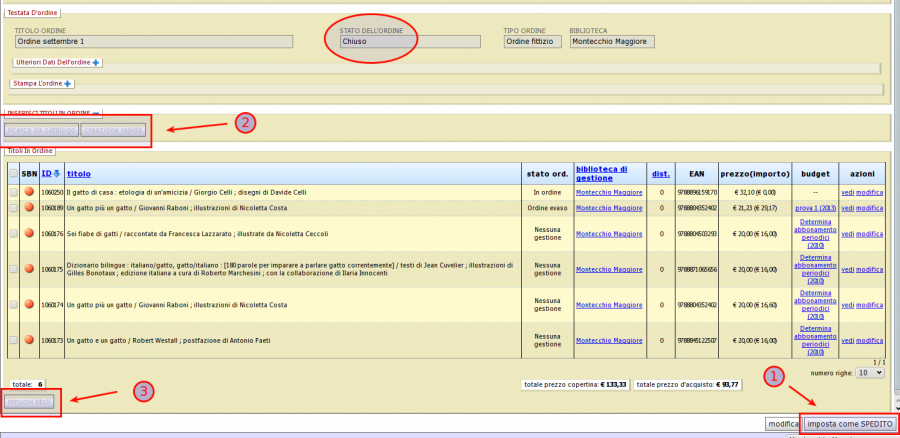The width and height of the screenshot is (900, 438).
Task: Open vedi link for Il gatto di casa
Action: [x=846, y=192]
